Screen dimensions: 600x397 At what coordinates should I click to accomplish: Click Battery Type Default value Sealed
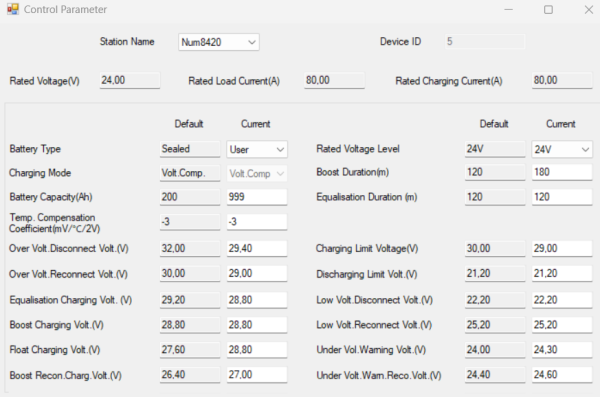(x=190, y=149)
